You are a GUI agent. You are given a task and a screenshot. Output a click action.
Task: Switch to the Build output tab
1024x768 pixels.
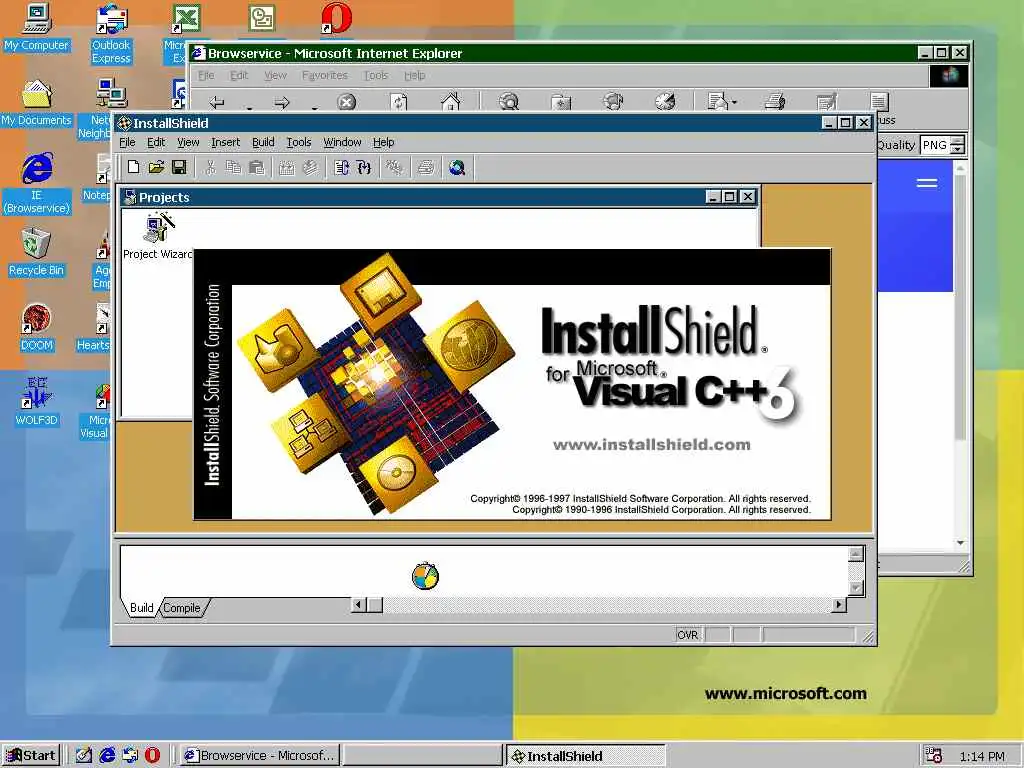pyautogui.click(x=142, y=608)
